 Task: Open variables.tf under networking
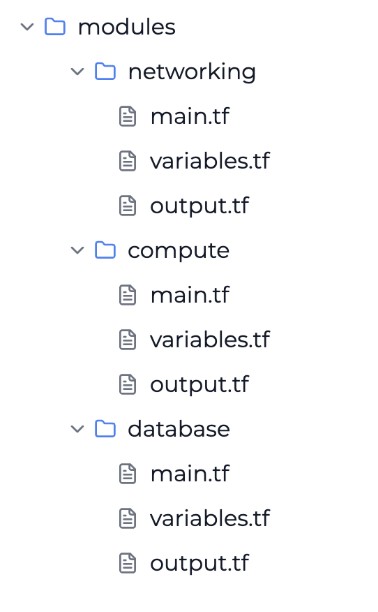click(210, 161)
